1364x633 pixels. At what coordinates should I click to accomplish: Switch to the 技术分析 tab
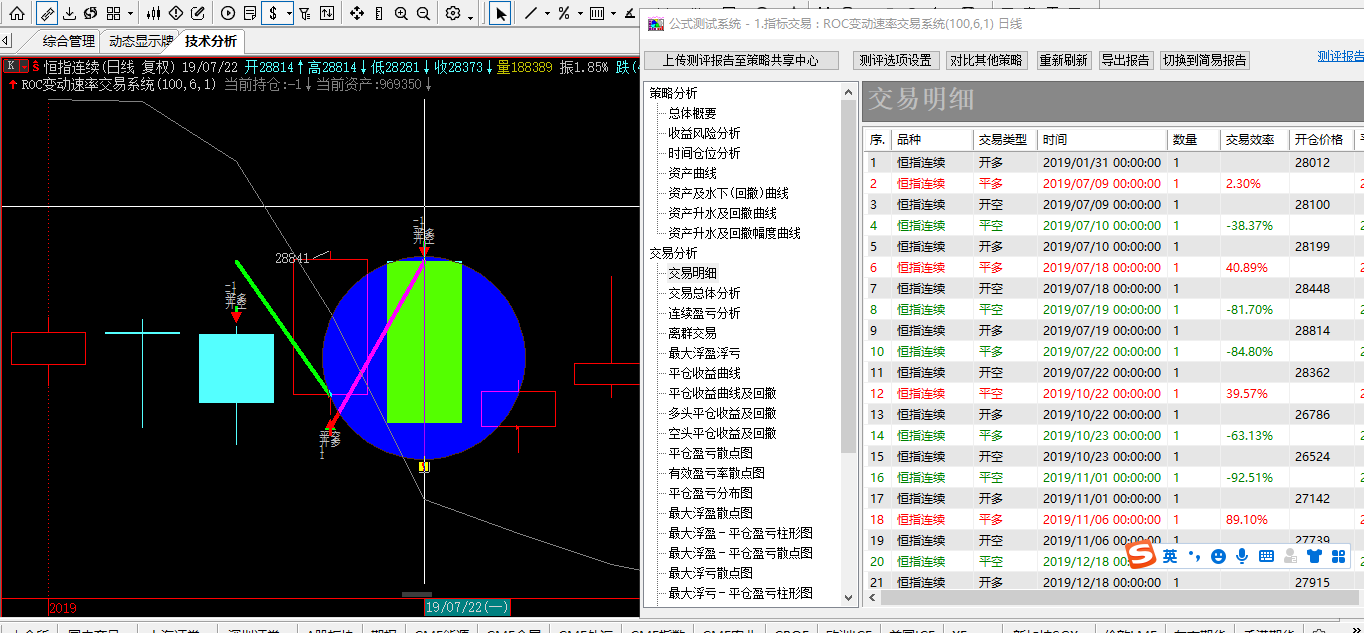(211, 41)
